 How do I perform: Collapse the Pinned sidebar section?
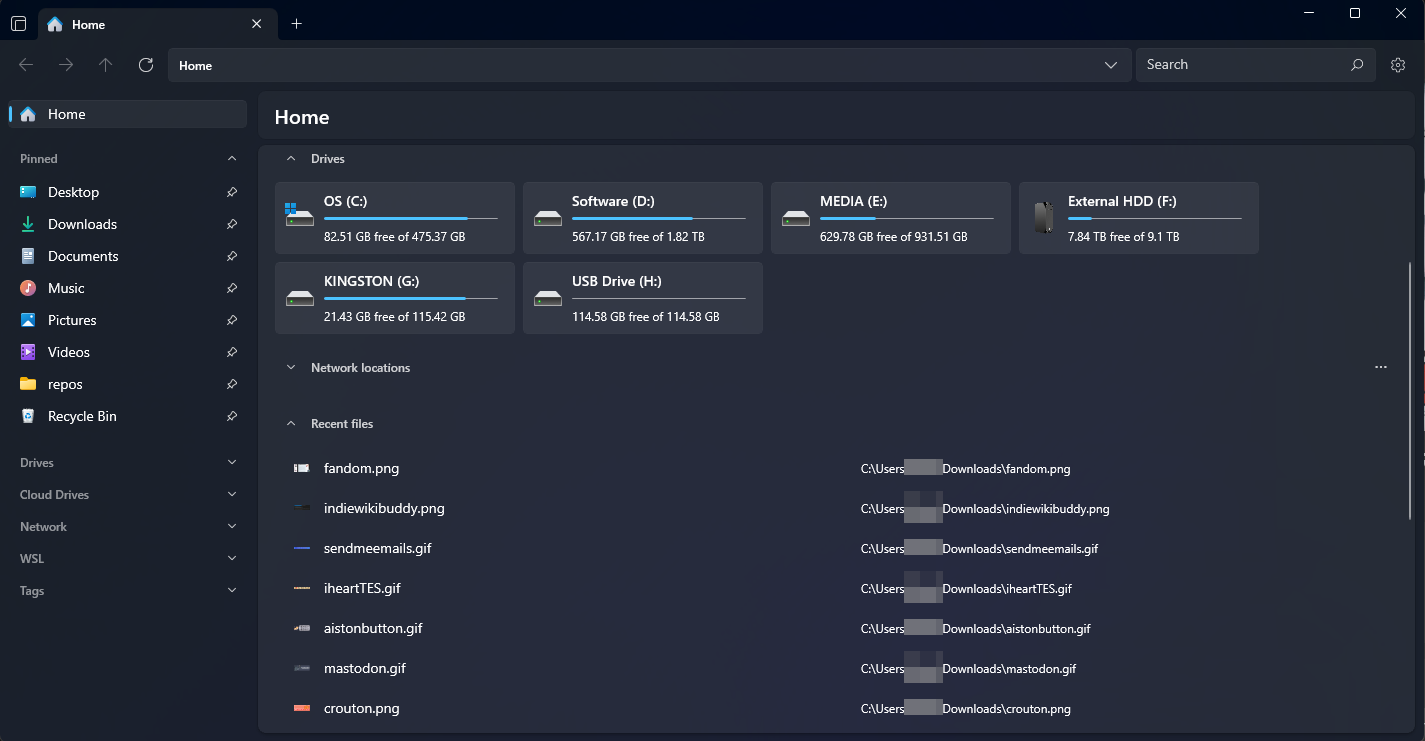[232, 159]
